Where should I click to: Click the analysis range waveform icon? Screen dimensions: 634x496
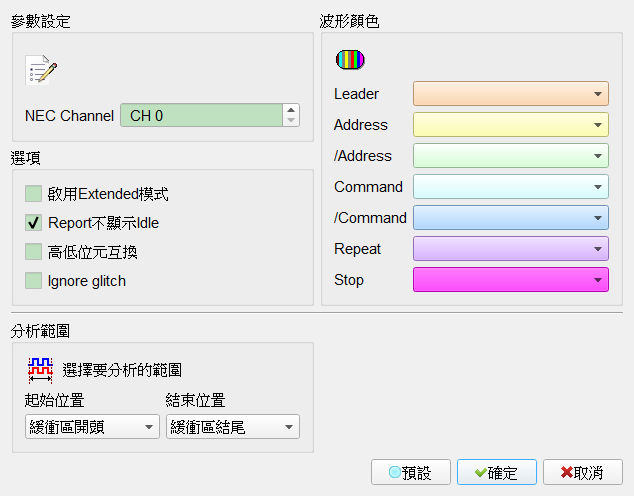click(40, 370)
